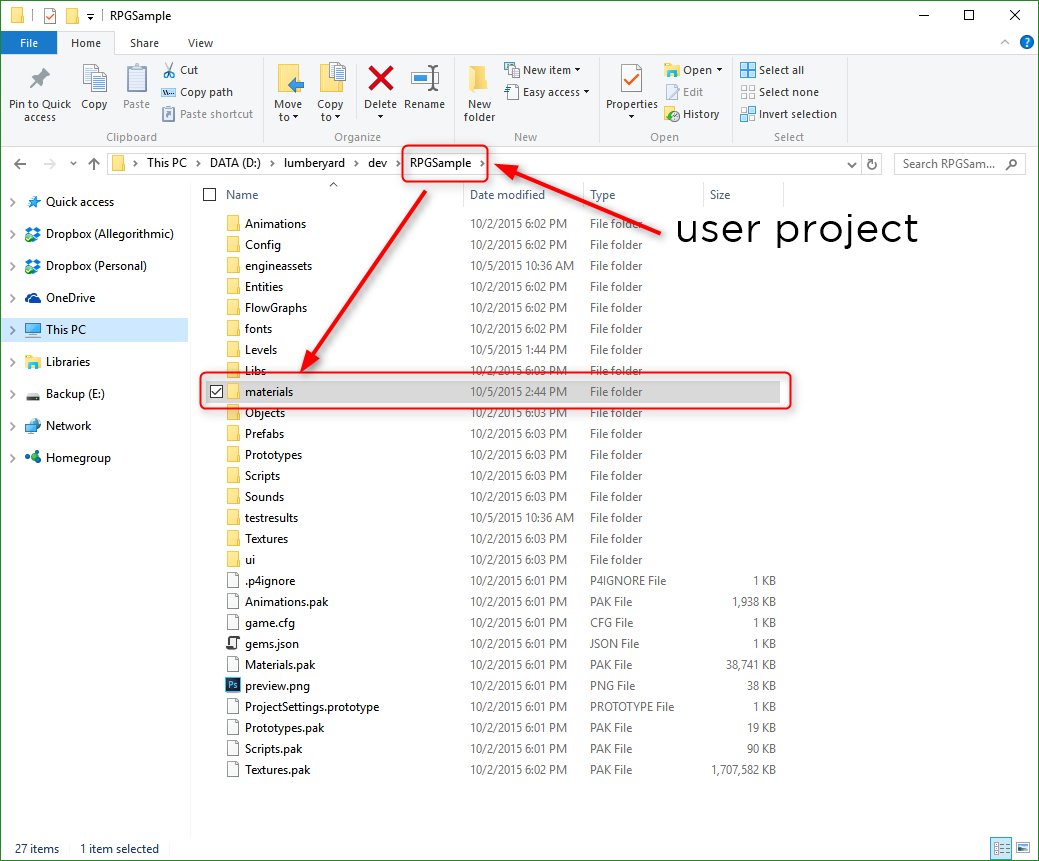Open Move to dropdown
Viewport: 1039px width, 861px height.
[288, 111]
